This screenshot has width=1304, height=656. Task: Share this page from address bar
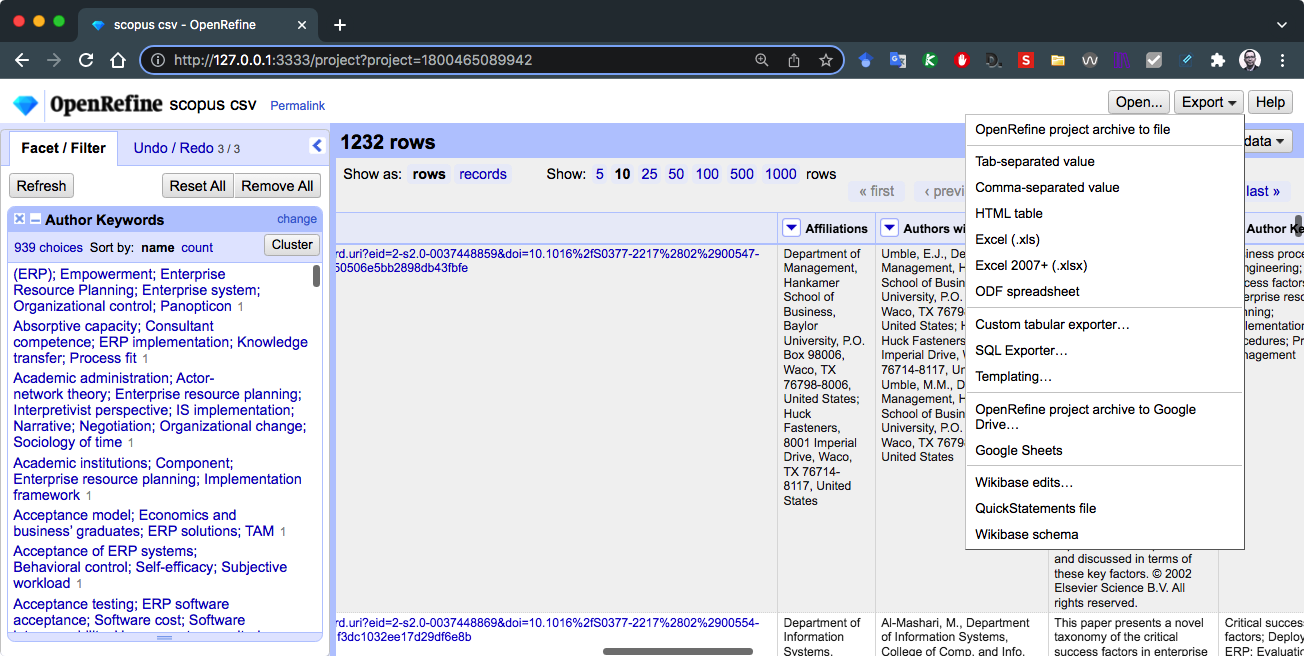click(x=794, y=60)
